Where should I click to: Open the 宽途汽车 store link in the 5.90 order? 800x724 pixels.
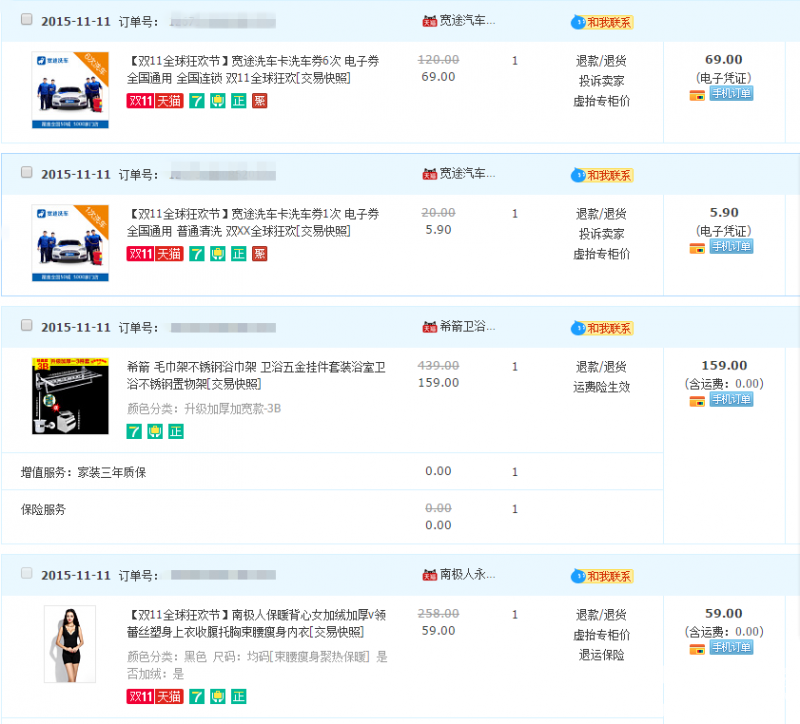[467, 173]
